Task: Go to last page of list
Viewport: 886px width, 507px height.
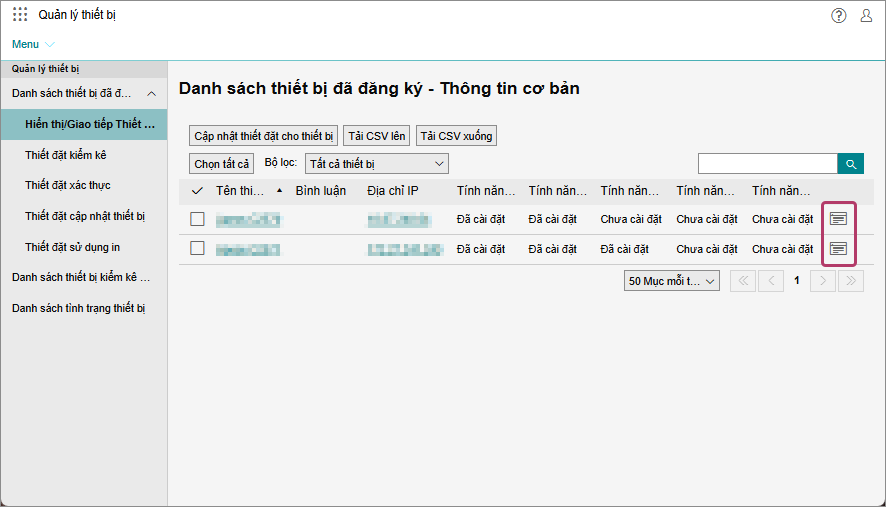Action: [x=850, y=281]
